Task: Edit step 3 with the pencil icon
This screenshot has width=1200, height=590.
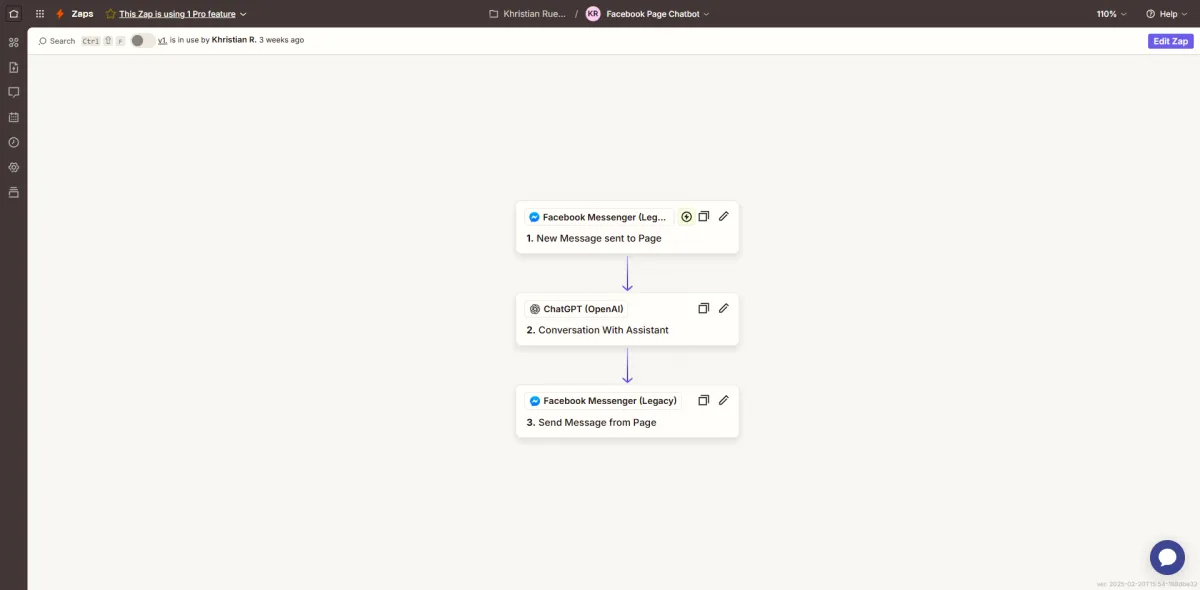Action: 724,400
